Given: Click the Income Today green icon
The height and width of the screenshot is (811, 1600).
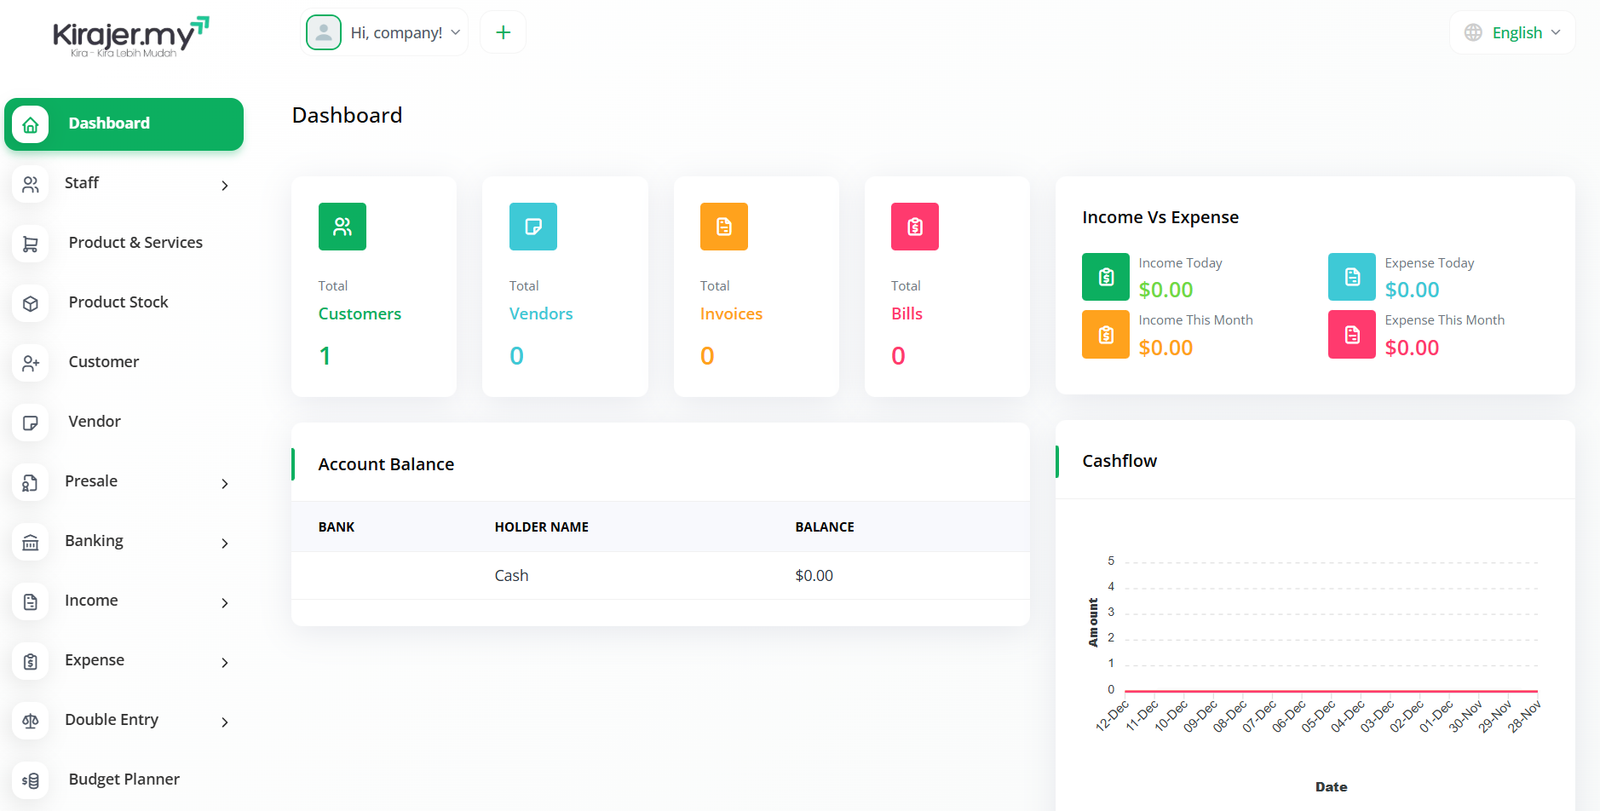Looking at the screenshot, I should click(x=1105, y=277).
